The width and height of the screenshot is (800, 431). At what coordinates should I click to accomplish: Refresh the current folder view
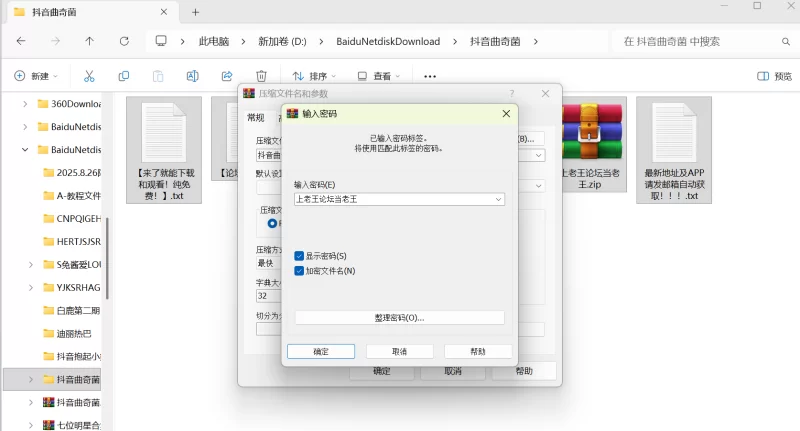pos(124,41)
